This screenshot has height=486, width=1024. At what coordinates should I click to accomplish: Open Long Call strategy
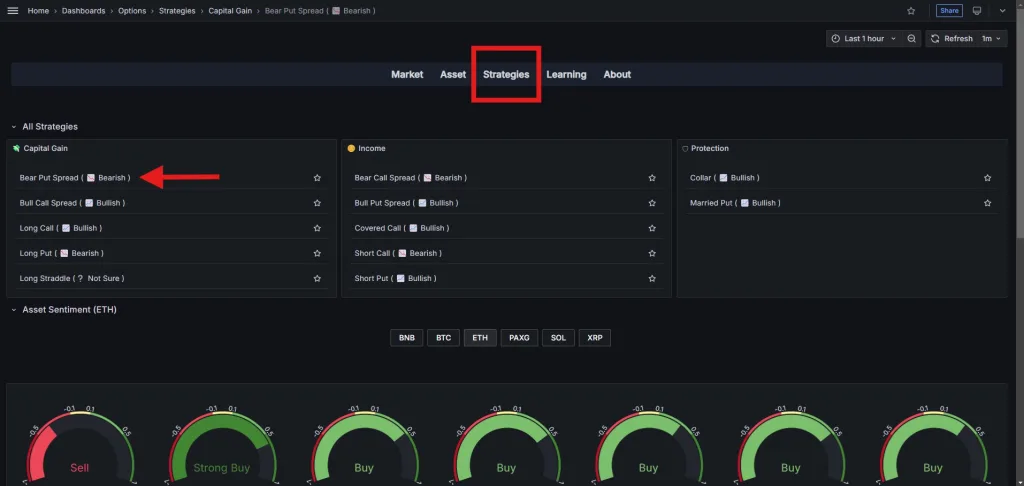click(x=61, y=228)
